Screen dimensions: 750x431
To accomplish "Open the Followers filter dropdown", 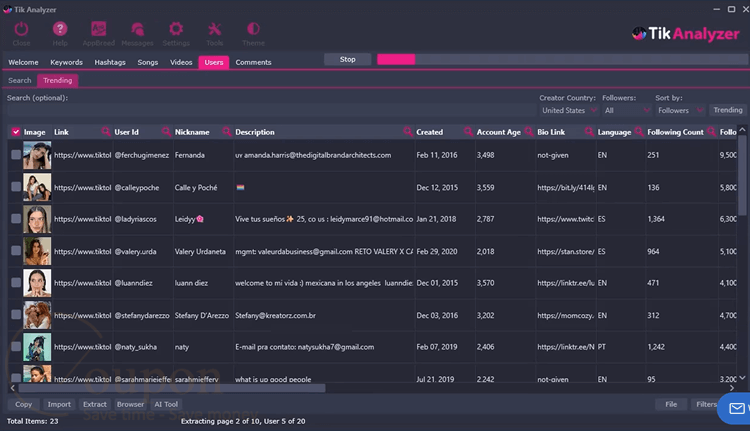I will coord(627,110).
